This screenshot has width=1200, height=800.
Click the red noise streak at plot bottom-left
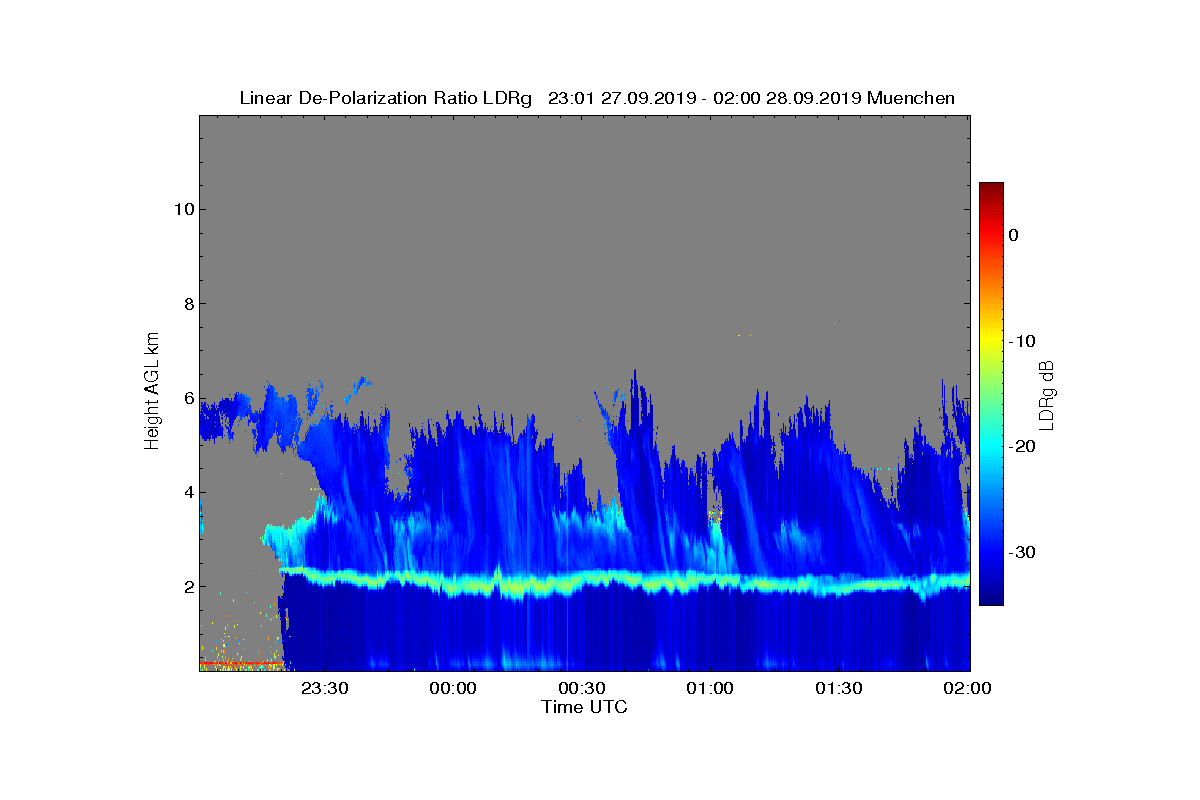pyautogui.click(x=241, y=663)
